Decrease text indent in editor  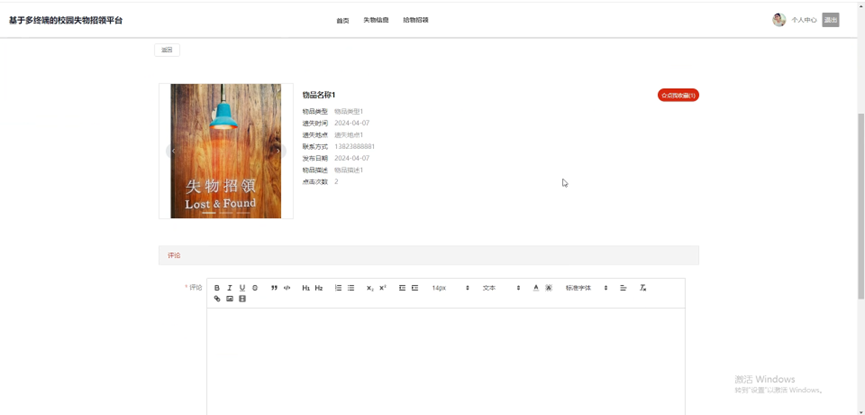[x=402, y=288]
